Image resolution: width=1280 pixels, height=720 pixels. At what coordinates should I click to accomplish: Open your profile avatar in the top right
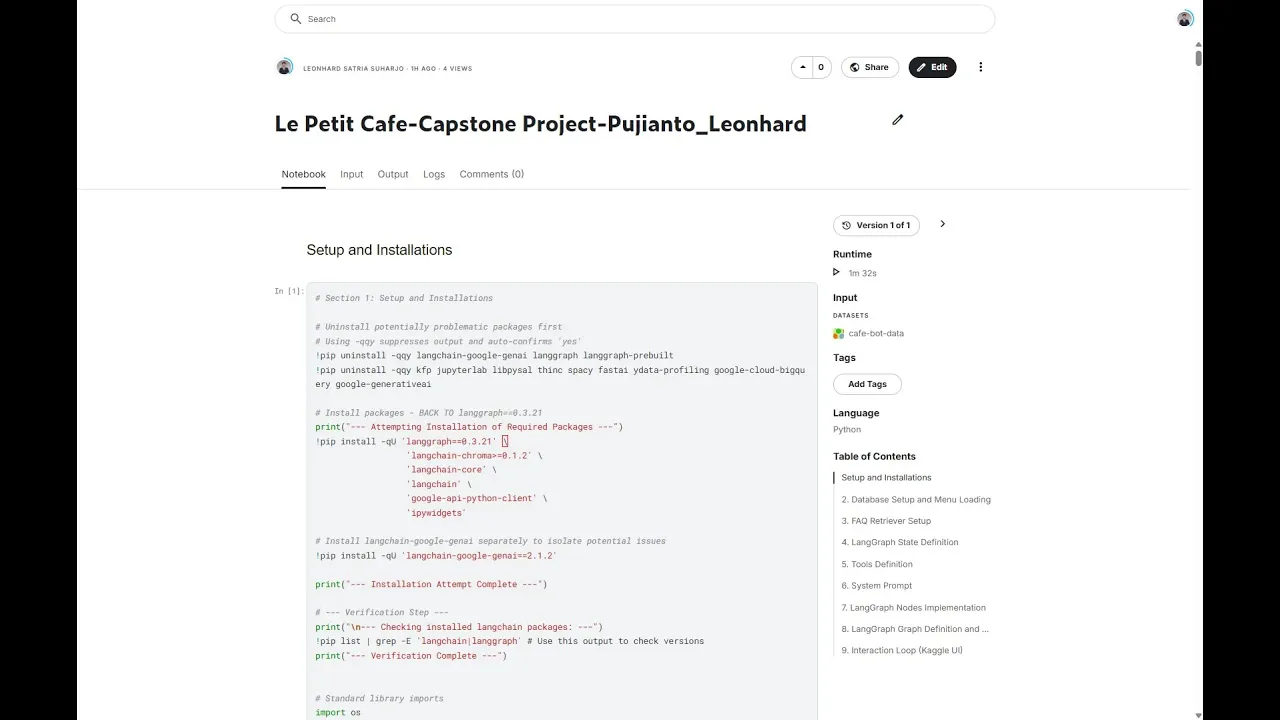coord(1184,18)
